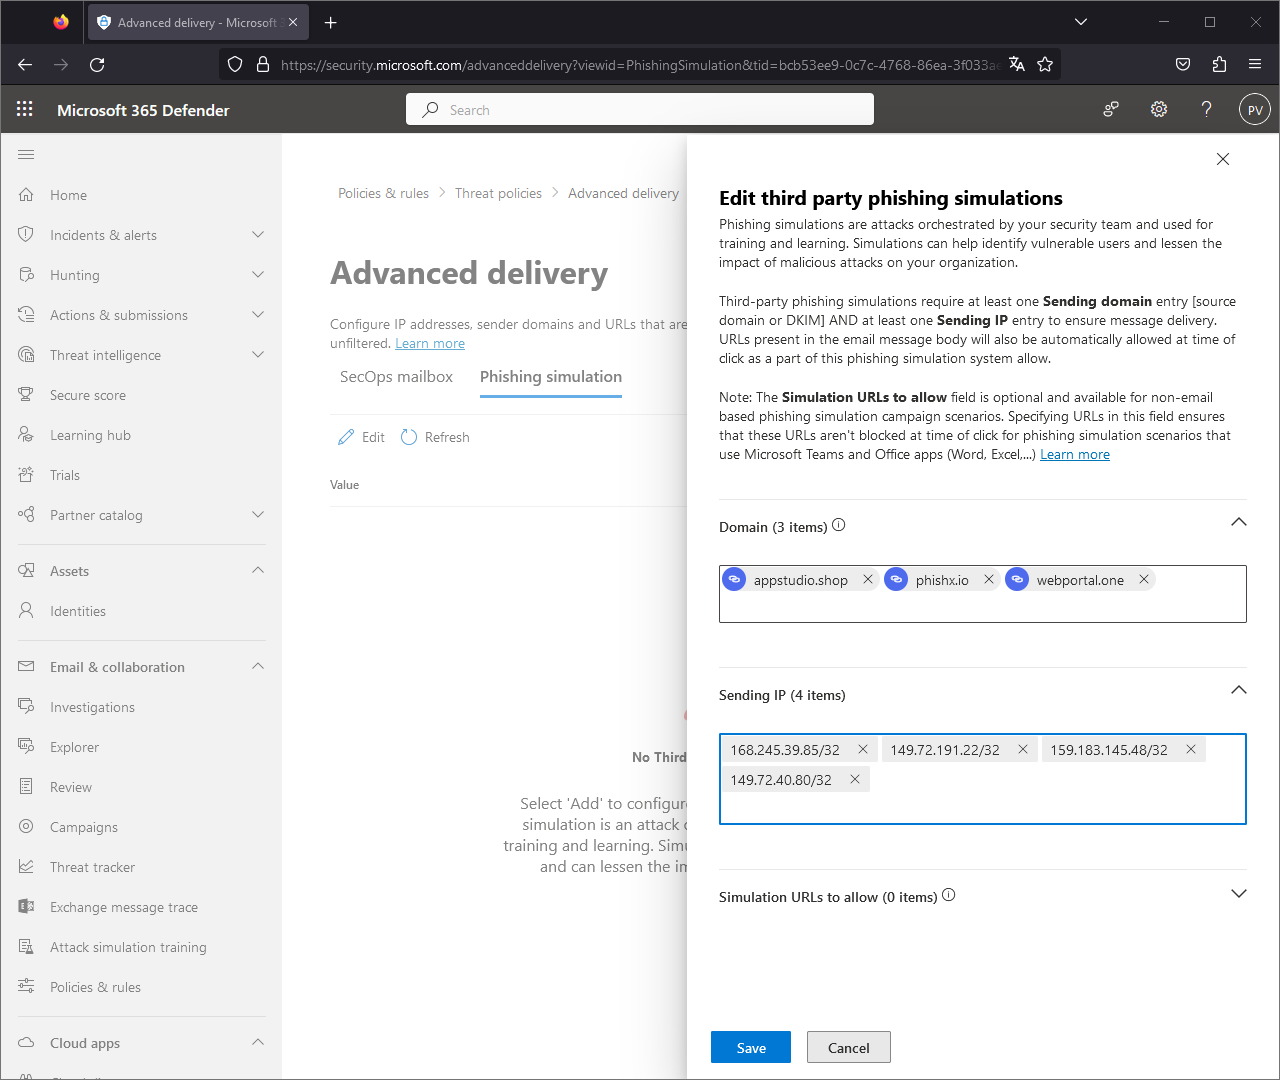Click the Refresh circular arrow icon

409,437
